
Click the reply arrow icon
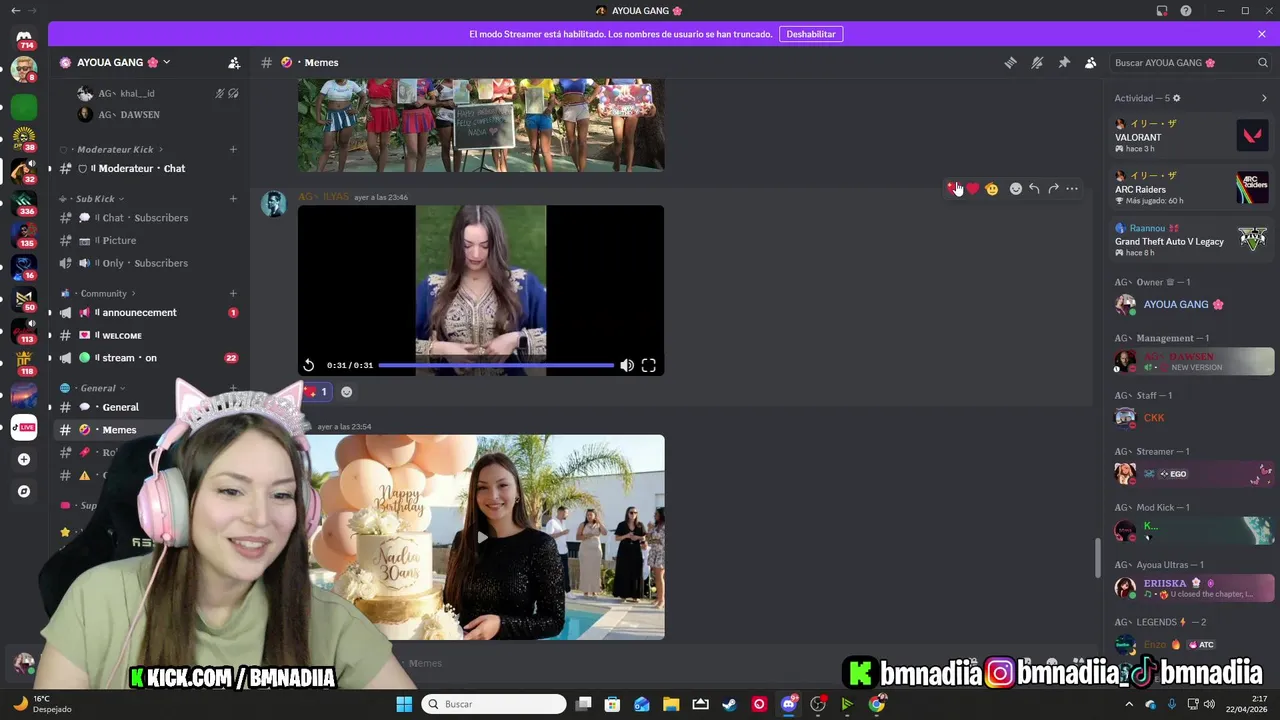pos(1034,188)
